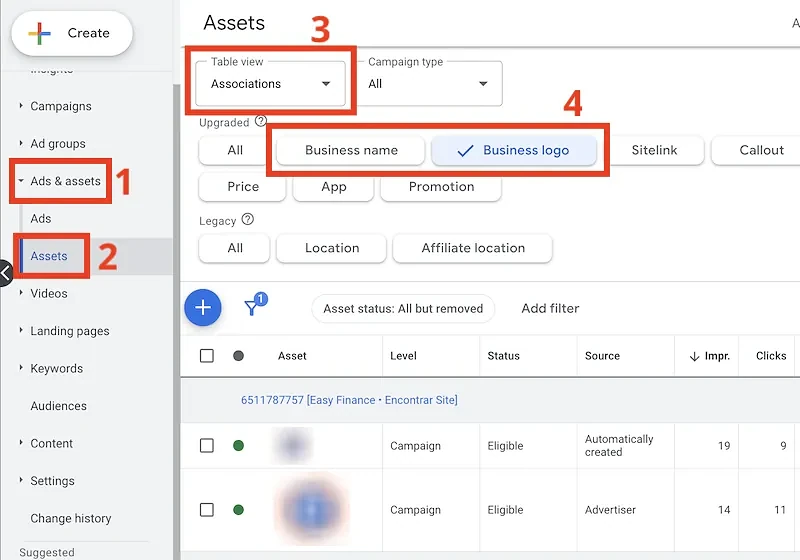
Task: Open the Table view Associations dropdown
Action: point(270,84)
